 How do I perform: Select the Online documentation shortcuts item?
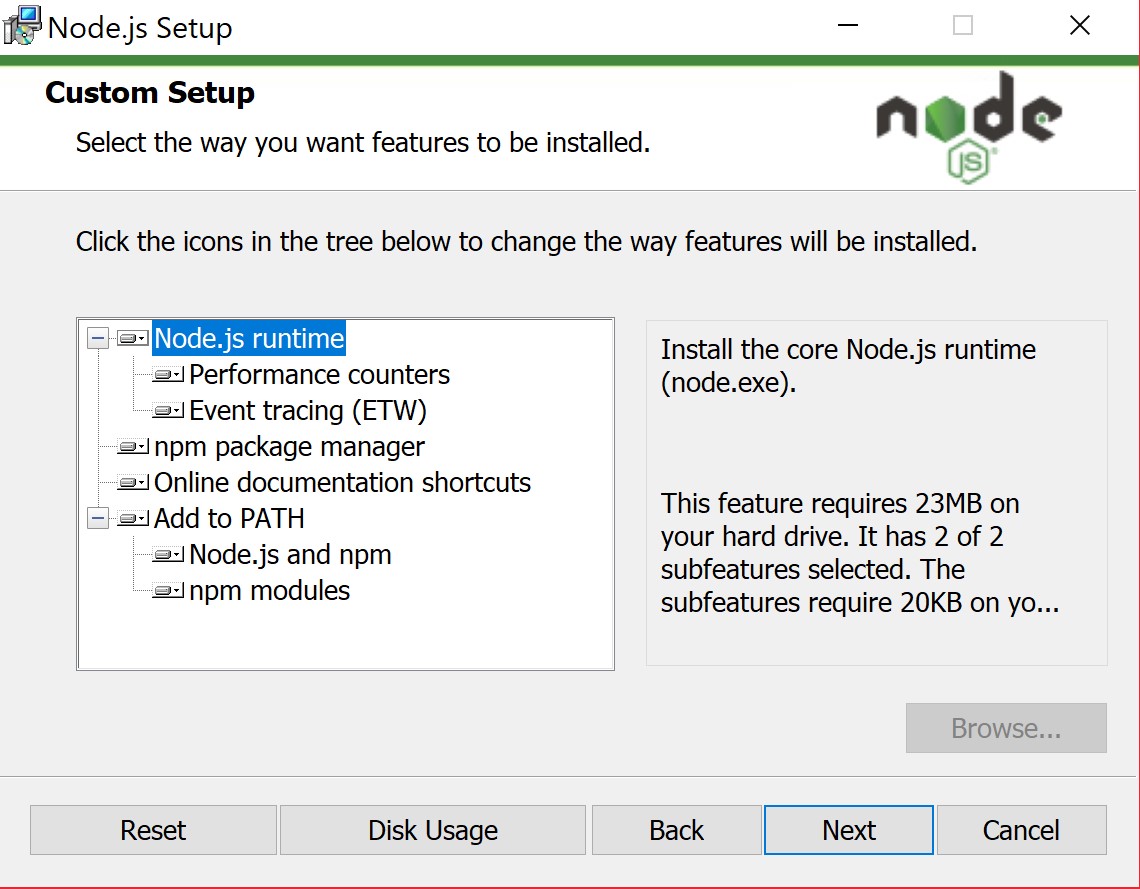pyautogui.click(x=342, y=483)
